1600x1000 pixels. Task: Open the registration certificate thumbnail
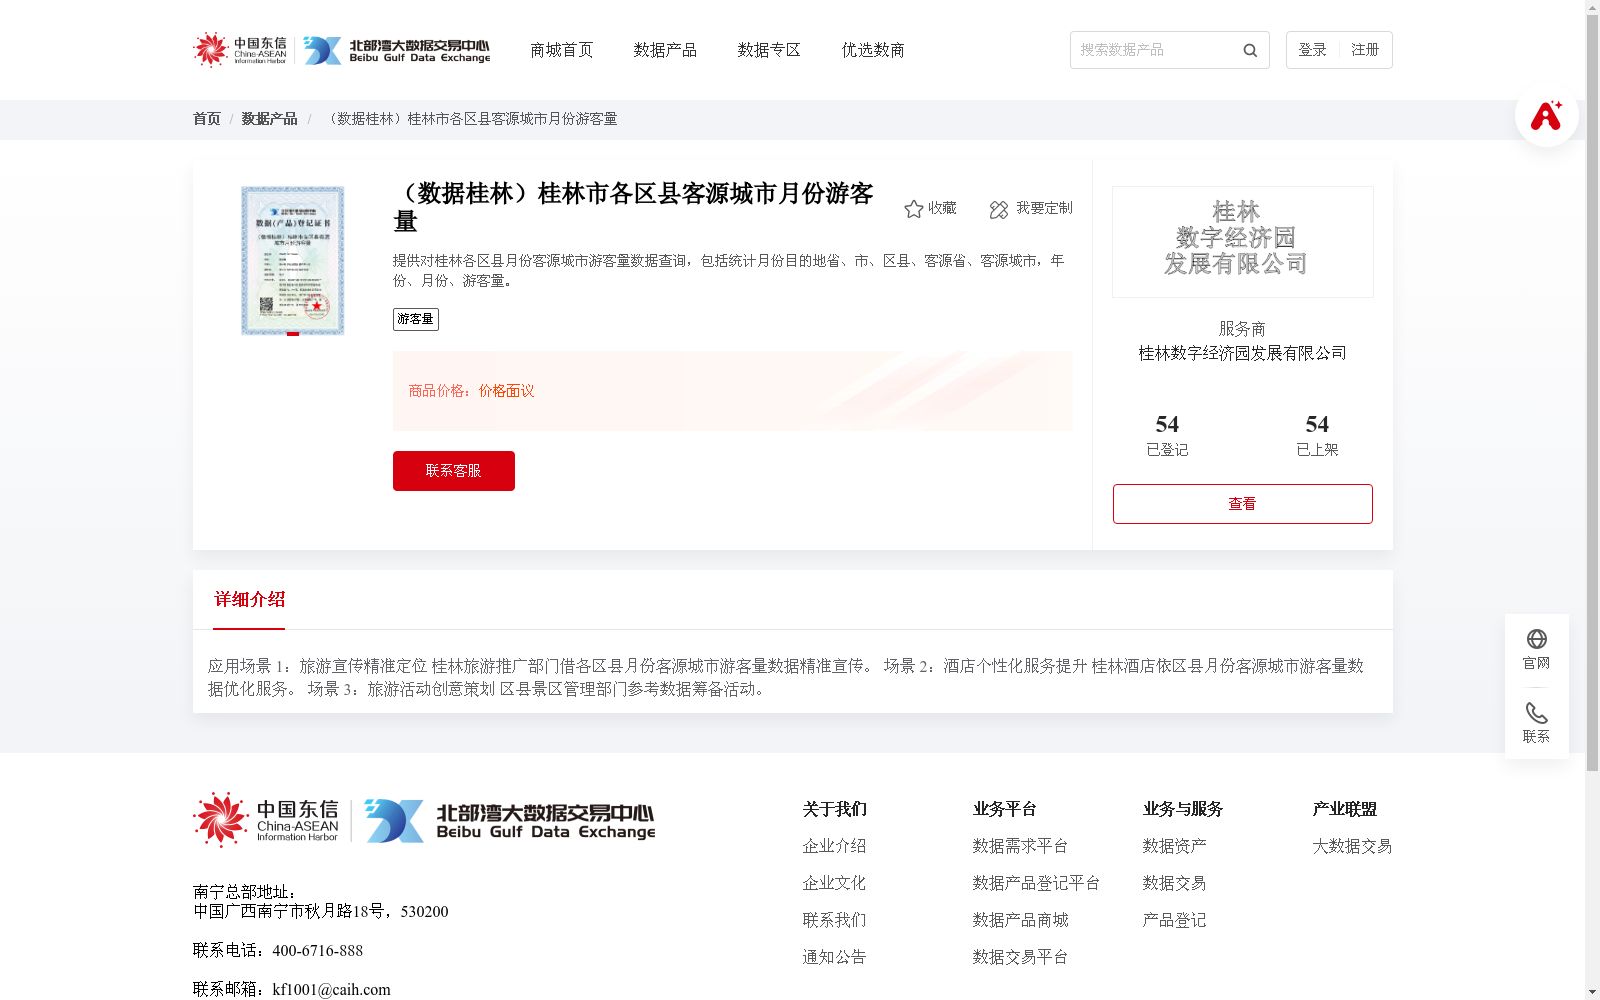coord(293,260)
